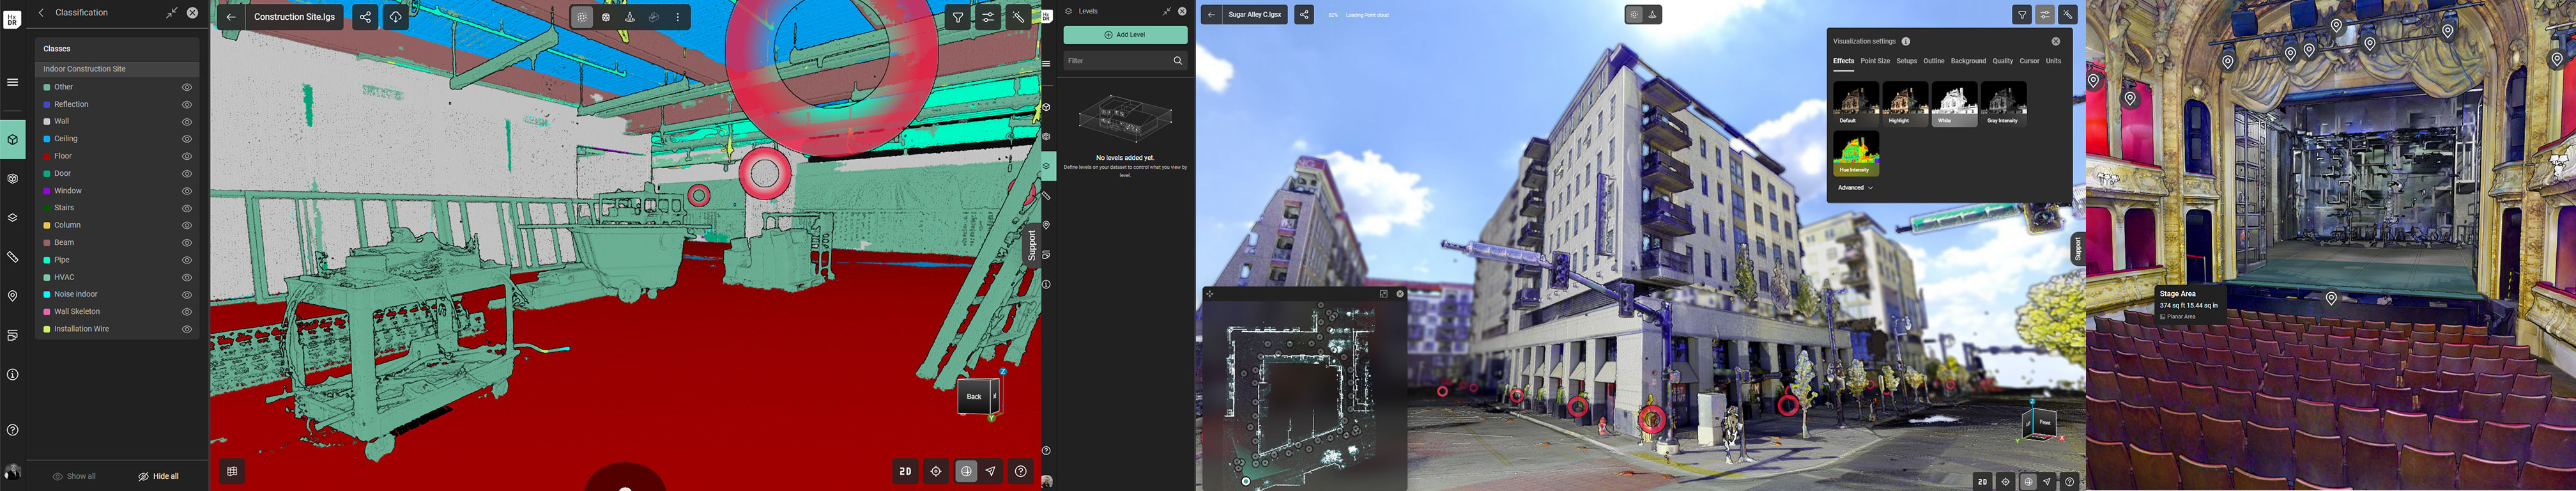
Task: Toggle visibility of the Ceiling class
Action: point(187,139)
